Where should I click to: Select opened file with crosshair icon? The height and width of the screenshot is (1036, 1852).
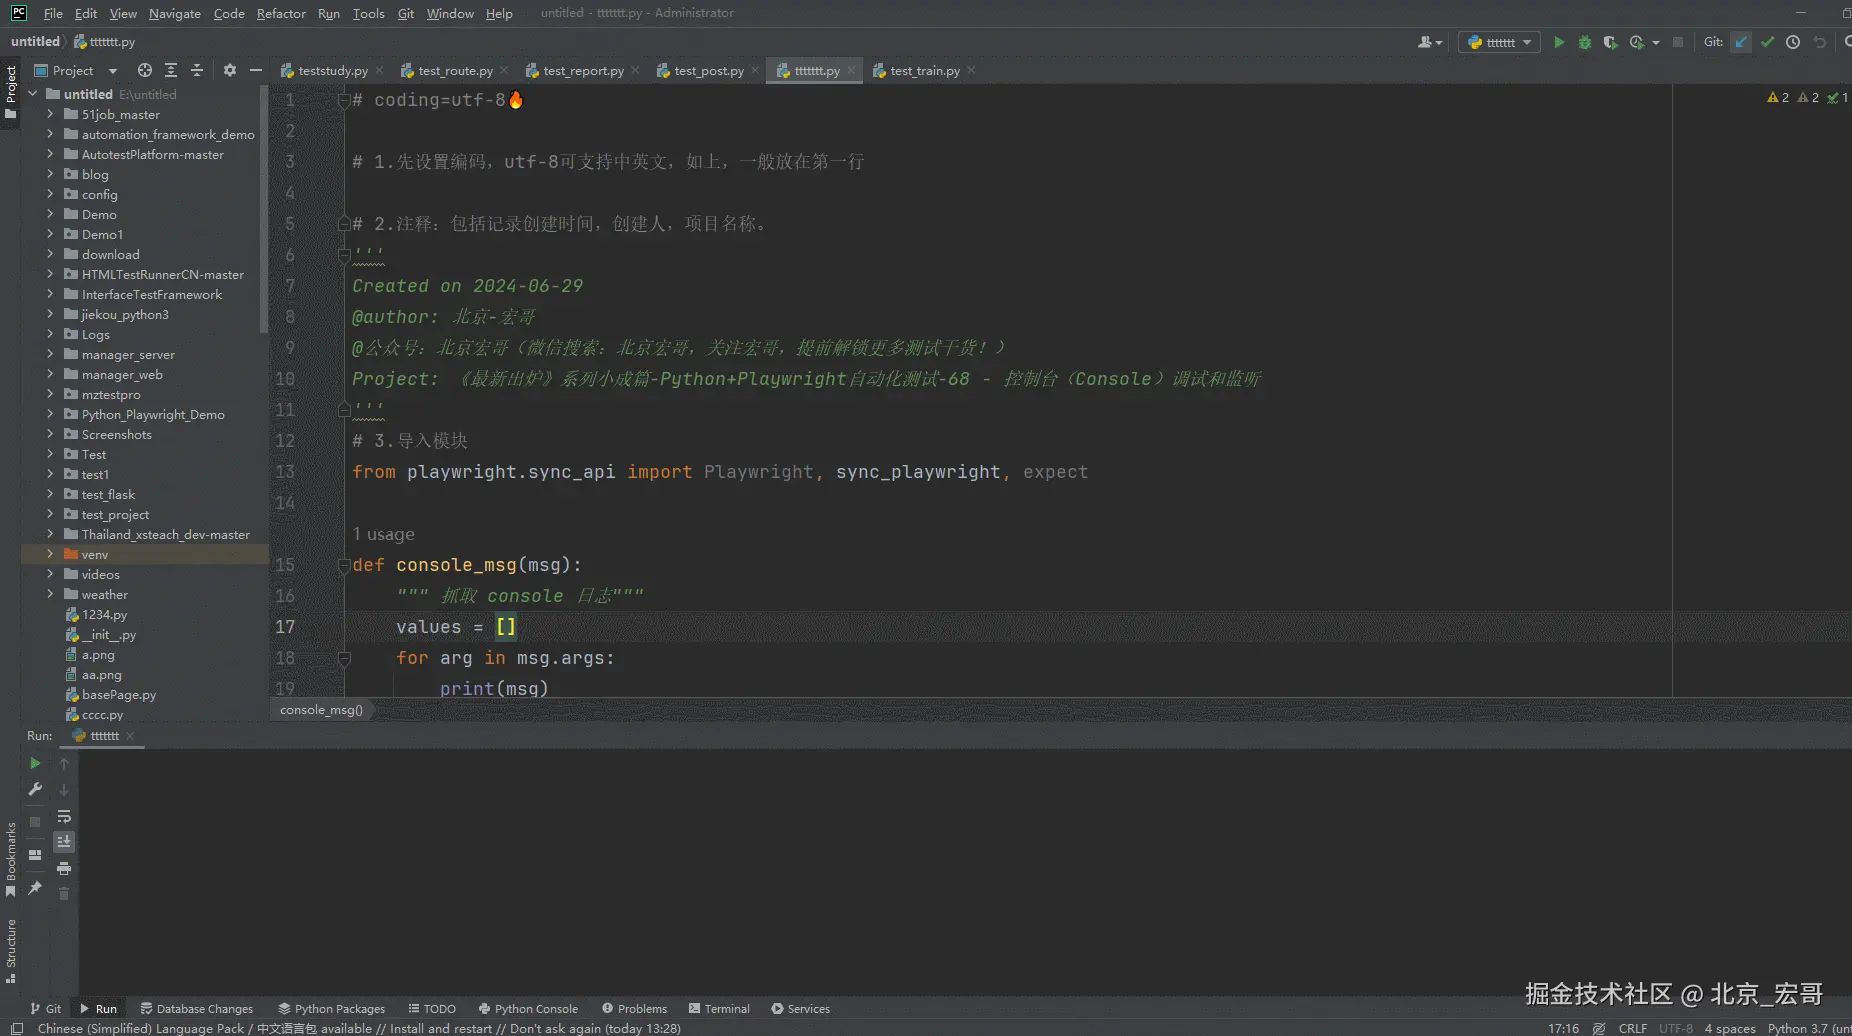[145, 70]
